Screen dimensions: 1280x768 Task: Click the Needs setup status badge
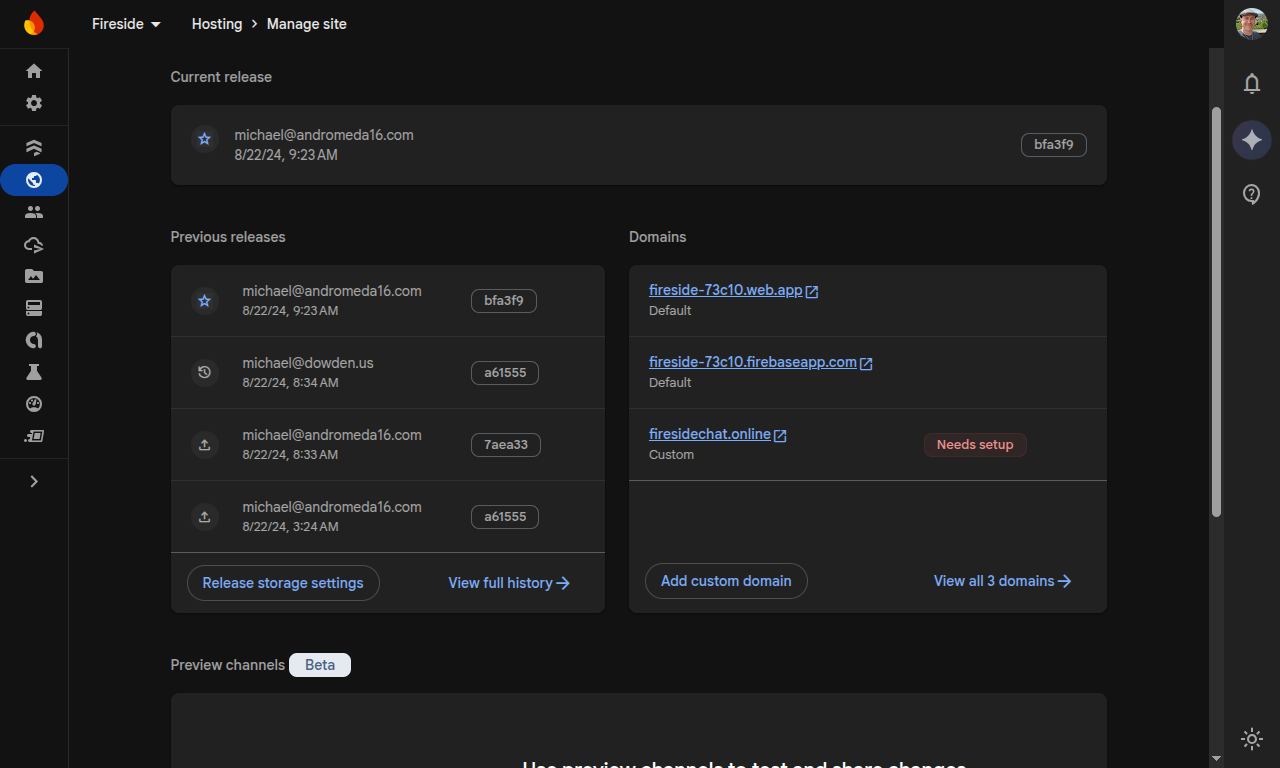[x=975, y=445]
